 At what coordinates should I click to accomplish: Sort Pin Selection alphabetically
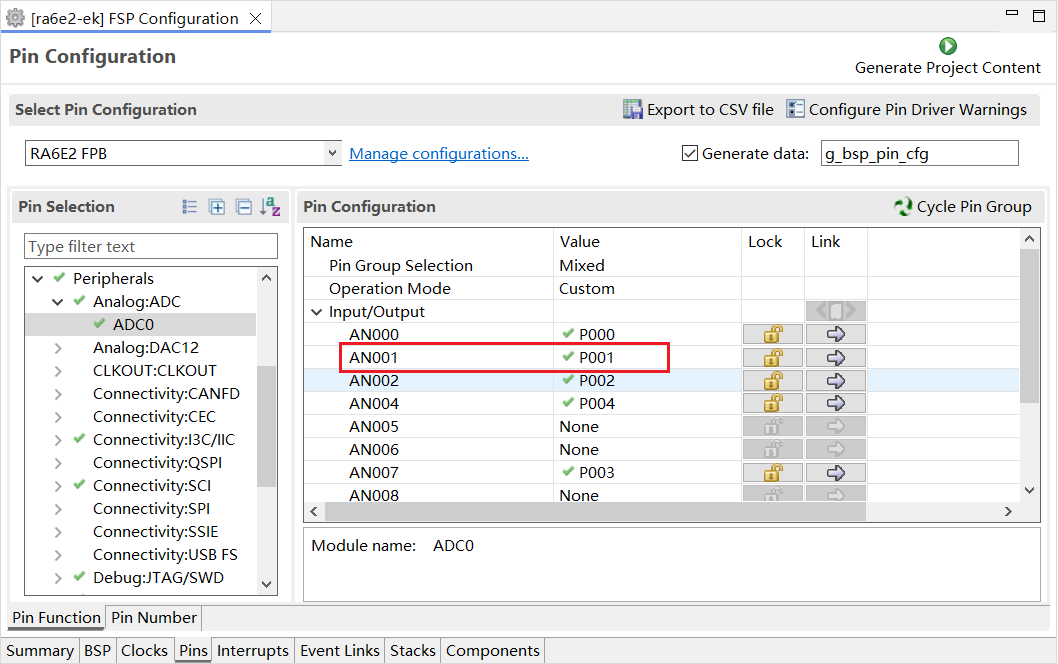(x=270, y=207)
